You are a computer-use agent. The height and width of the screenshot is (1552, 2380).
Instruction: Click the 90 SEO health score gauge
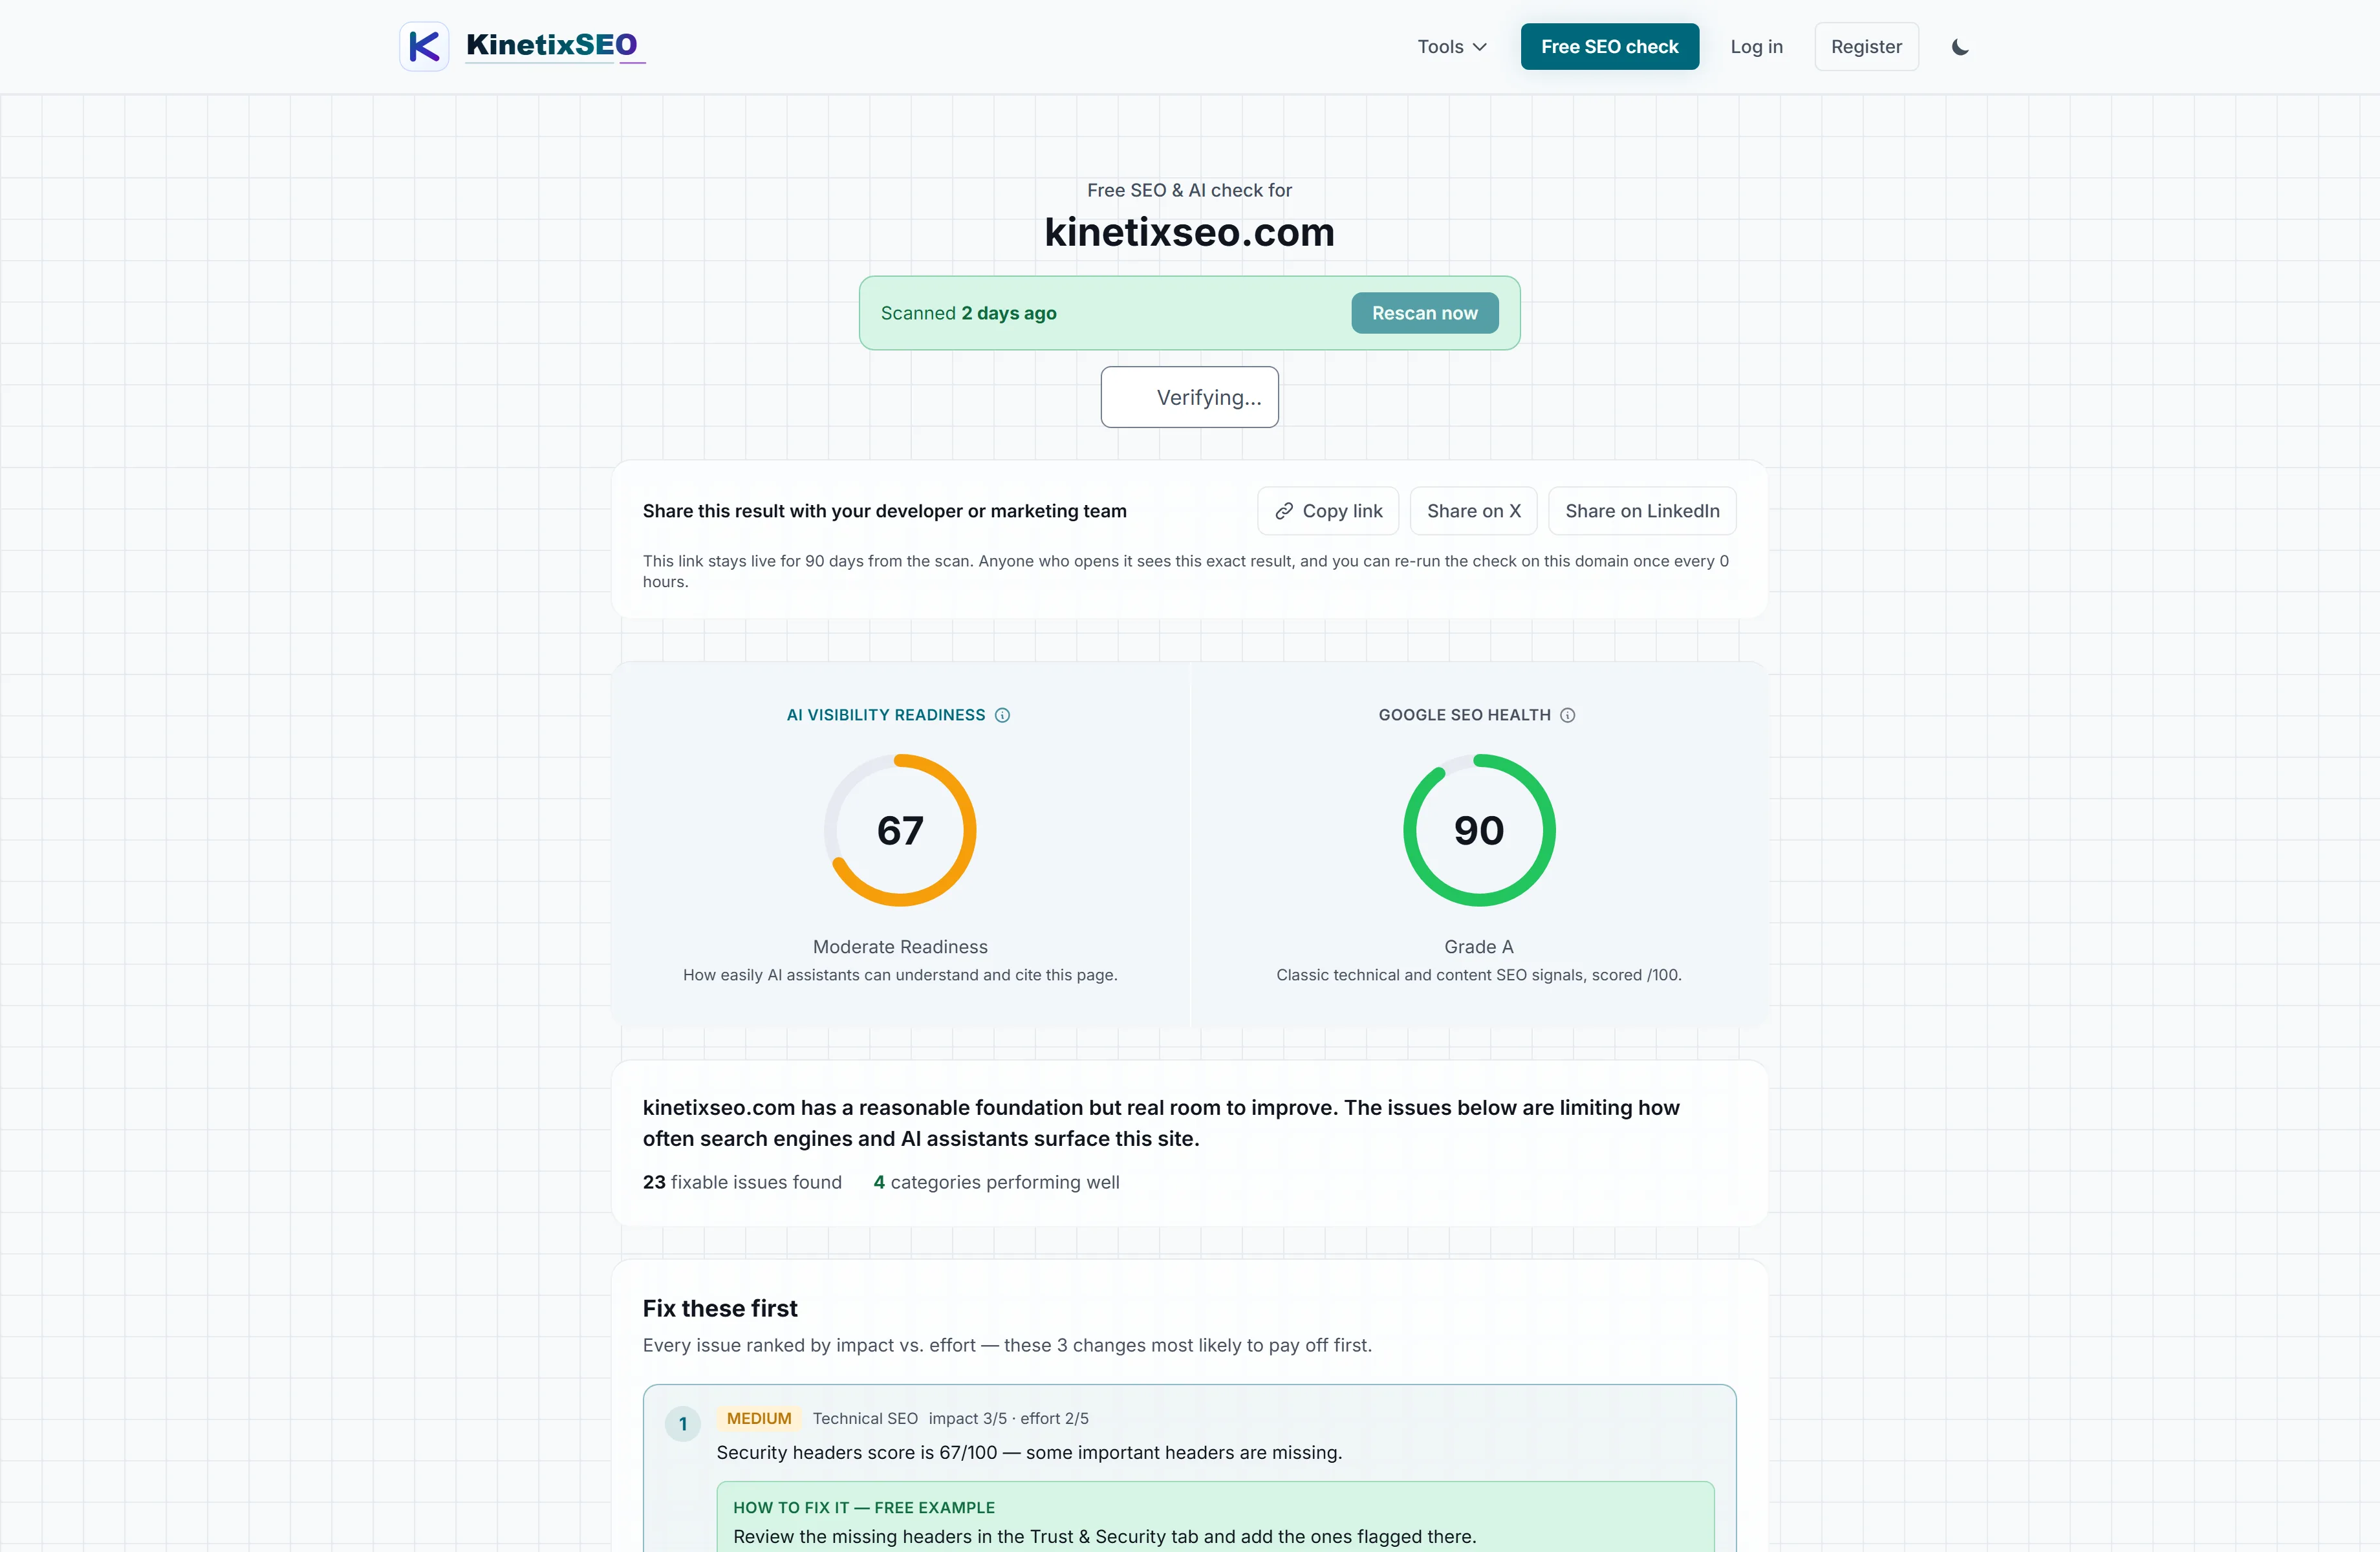pyautogui.click(x=1479, y=830)
